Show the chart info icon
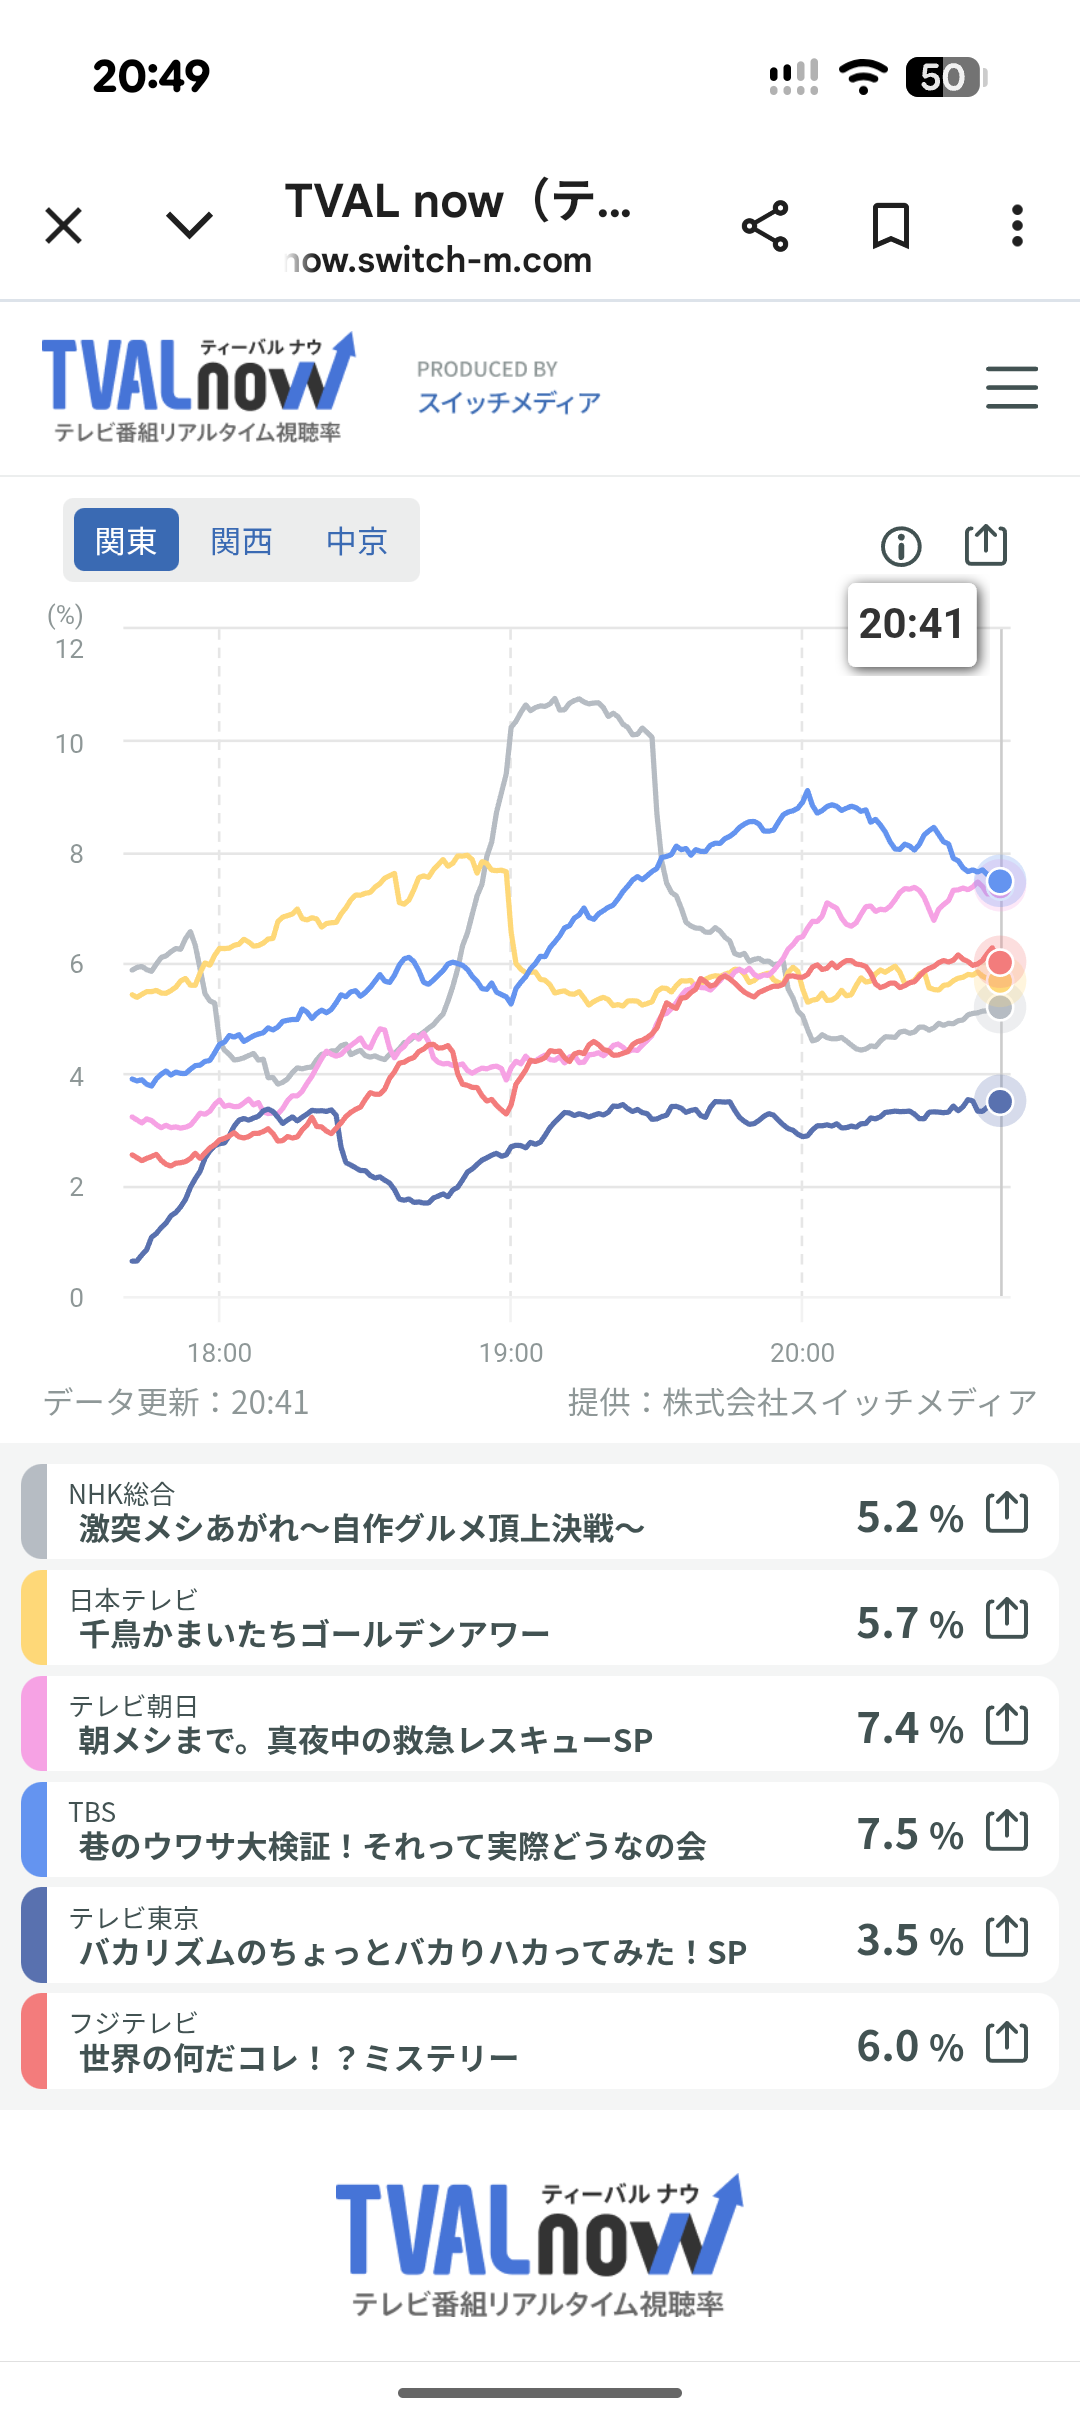This screenshot has width=1080, height=2424. (901, 546)
